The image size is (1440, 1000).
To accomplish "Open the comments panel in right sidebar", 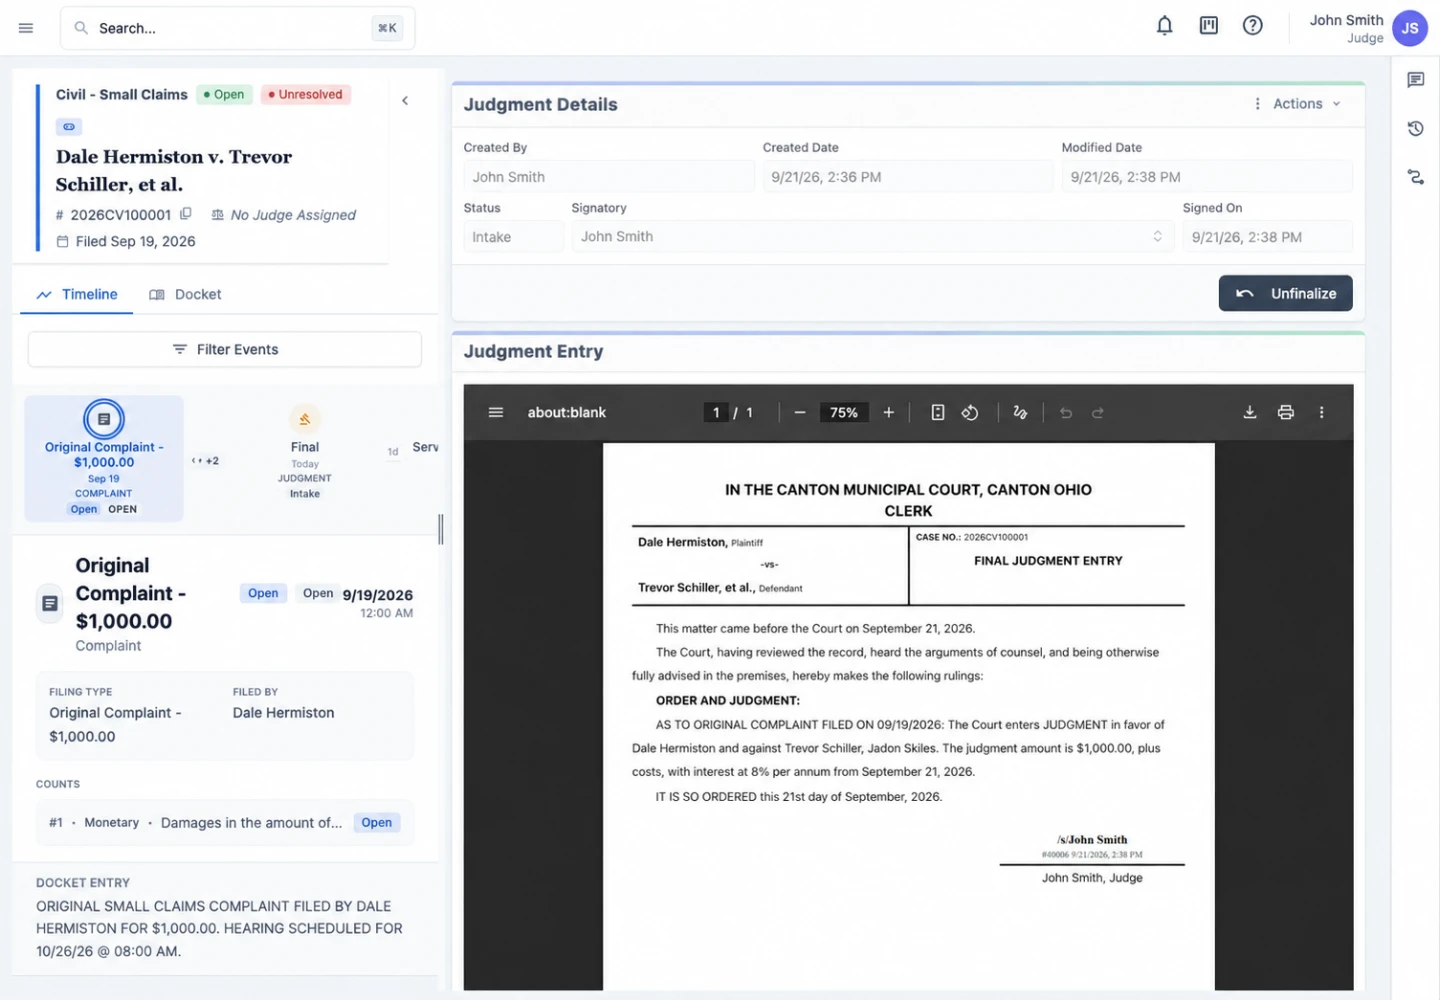I will coord(1415,80).
